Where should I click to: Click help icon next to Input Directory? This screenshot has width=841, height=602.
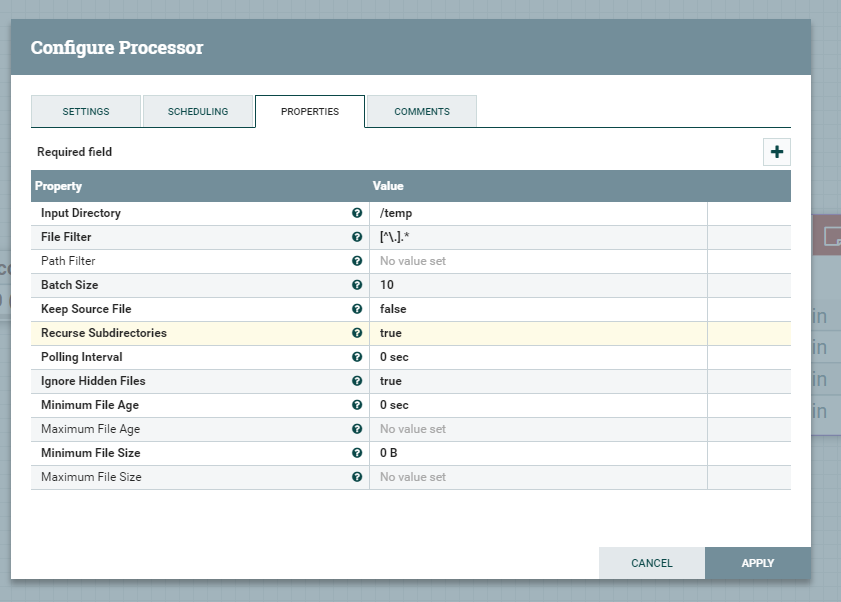(x=357, y=213)
